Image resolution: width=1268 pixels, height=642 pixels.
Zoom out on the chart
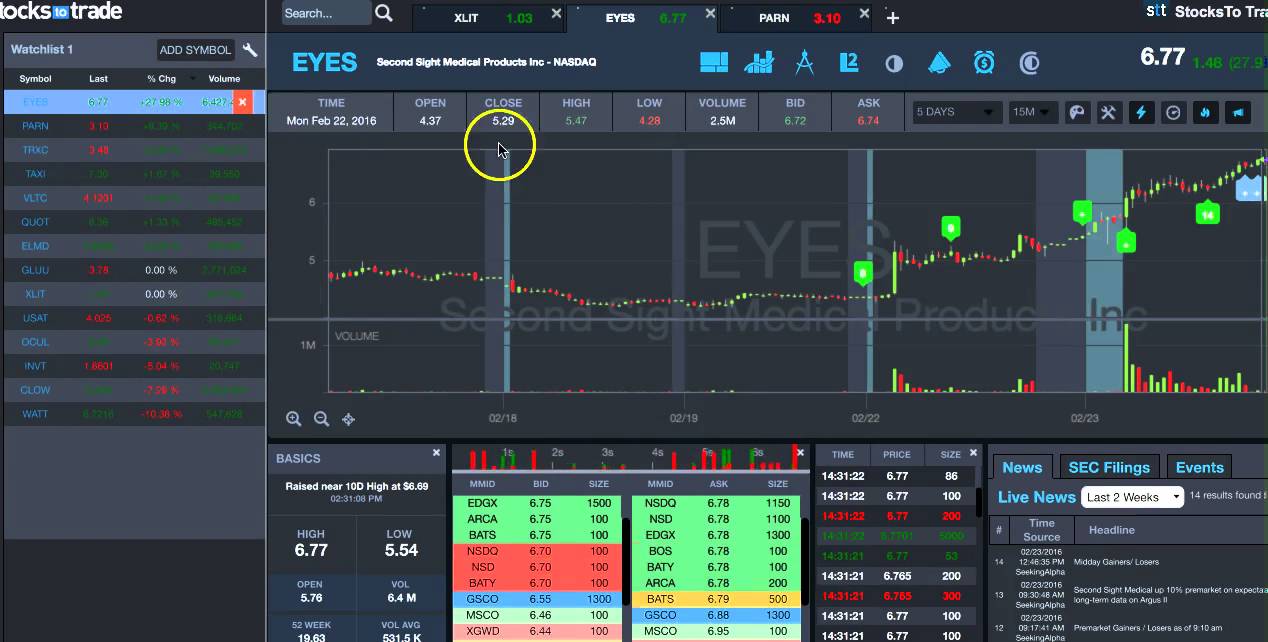(x=321, y=419)
